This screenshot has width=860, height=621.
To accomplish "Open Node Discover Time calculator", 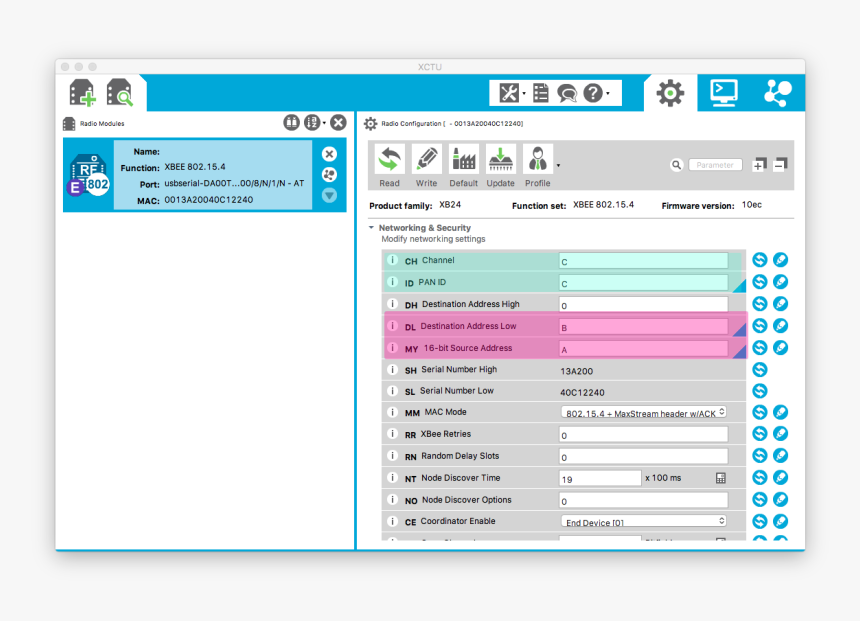I will 721,478.
